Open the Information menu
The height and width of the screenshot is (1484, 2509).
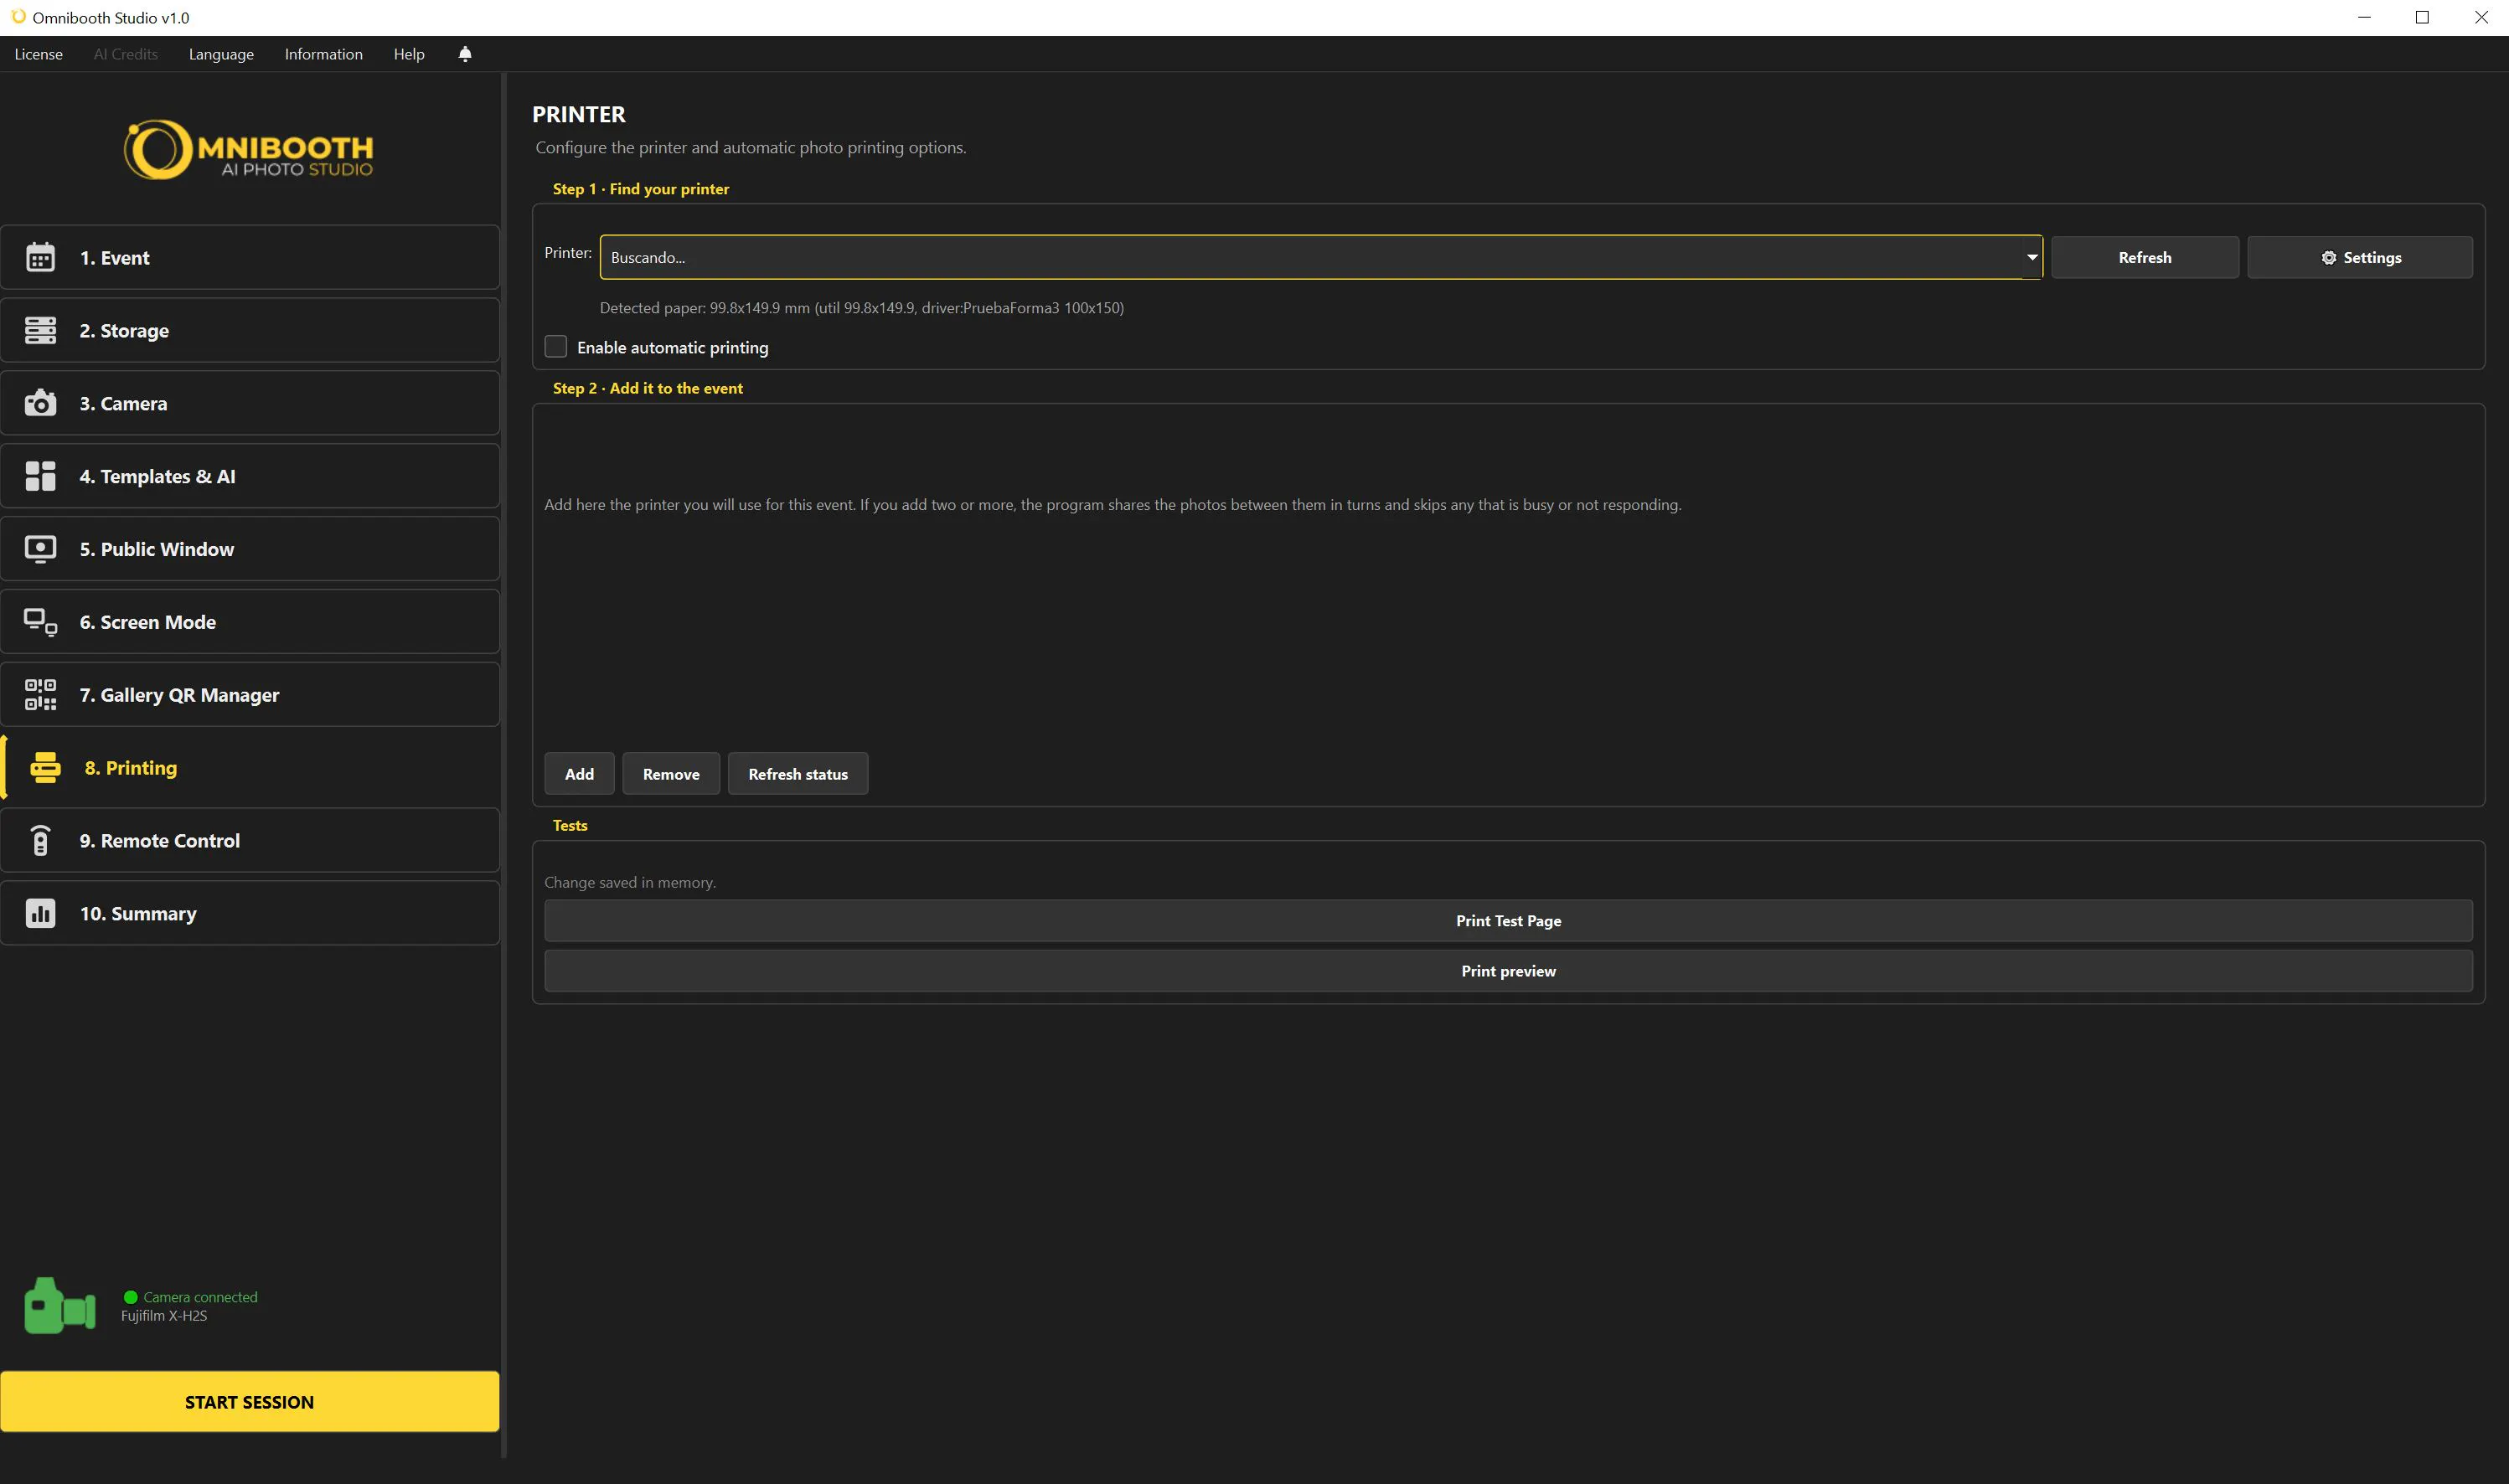(323, 54)
